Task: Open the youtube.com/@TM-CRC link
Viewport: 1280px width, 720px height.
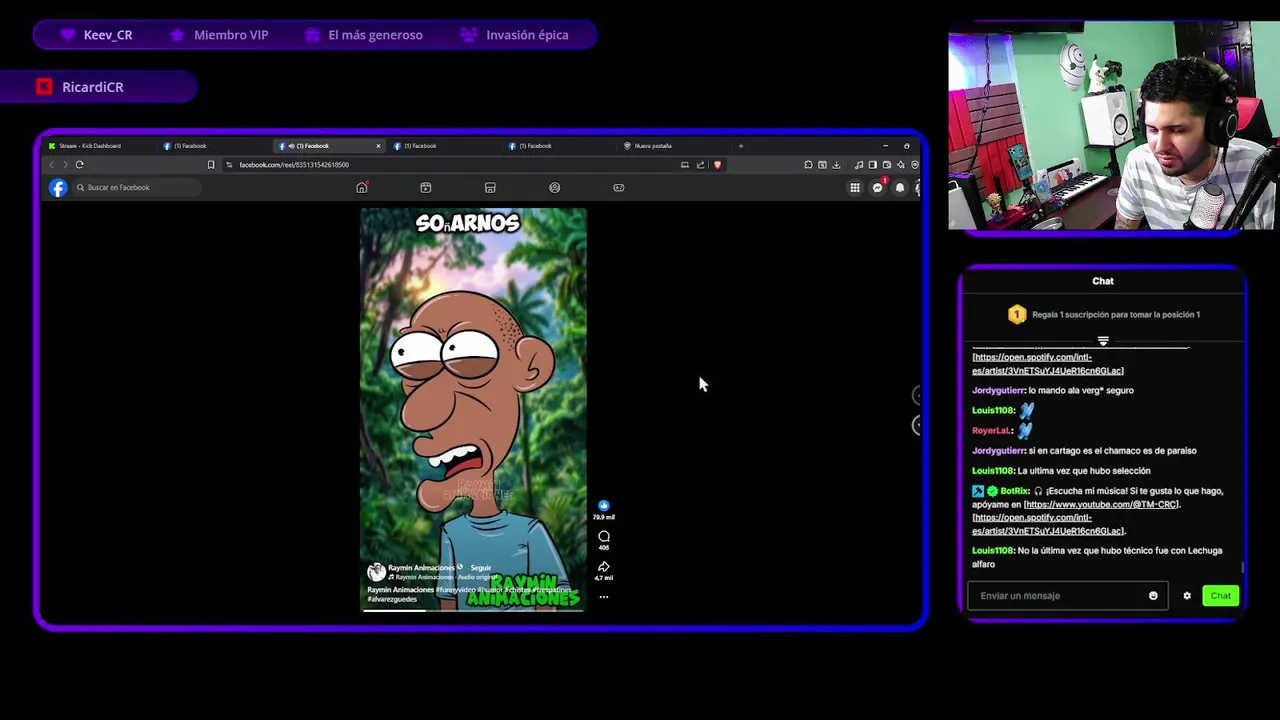Action: (x=1101, y=505)
